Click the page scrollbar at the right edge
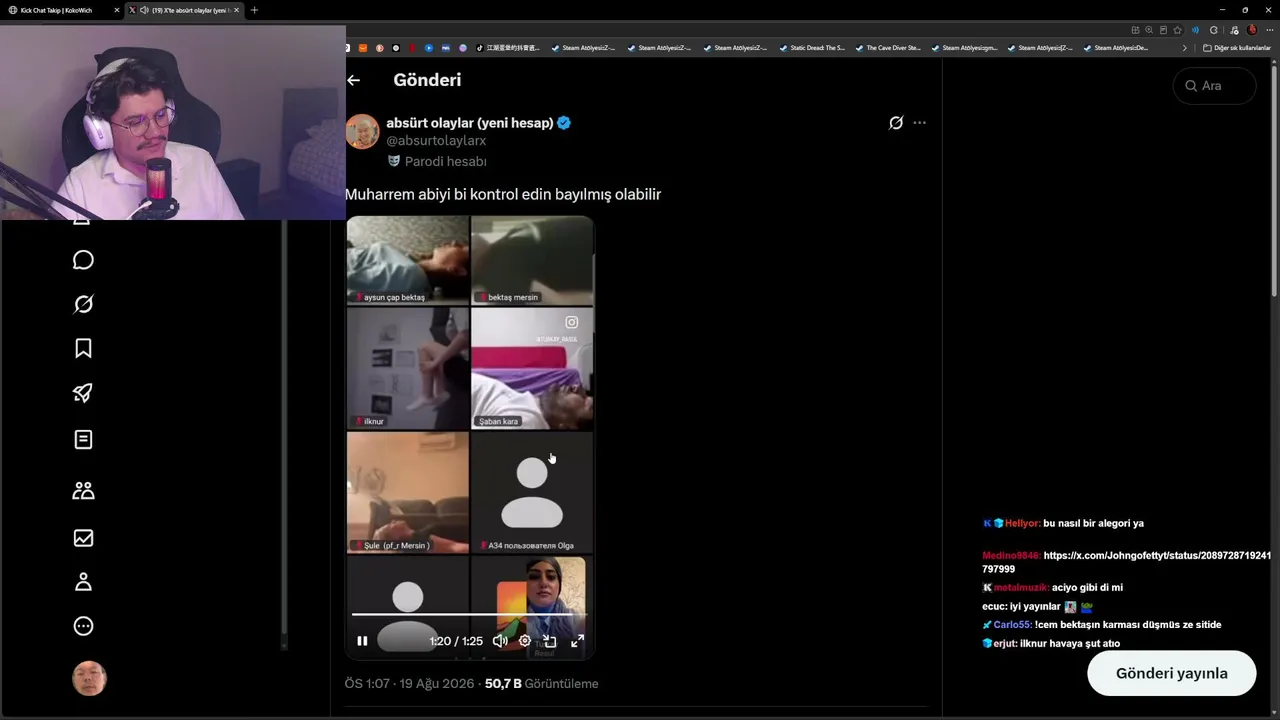The height and width of the screenshot is (720, 1280). (1275, 180)
